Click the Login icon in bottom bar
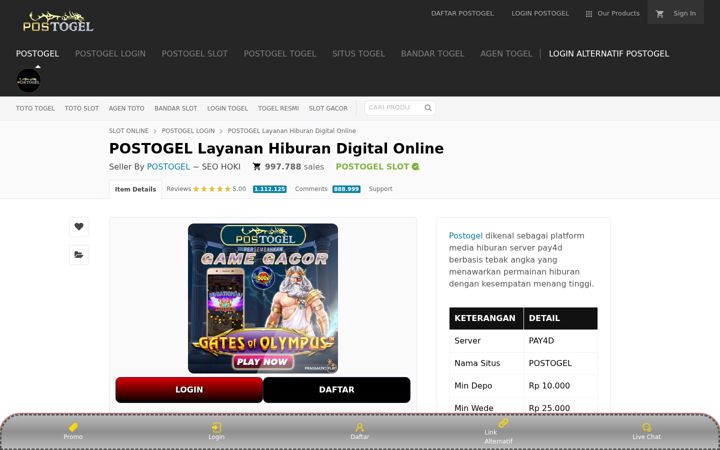This screenshot has width=720, height=450. pyautogui.click(x=216, y=428)
